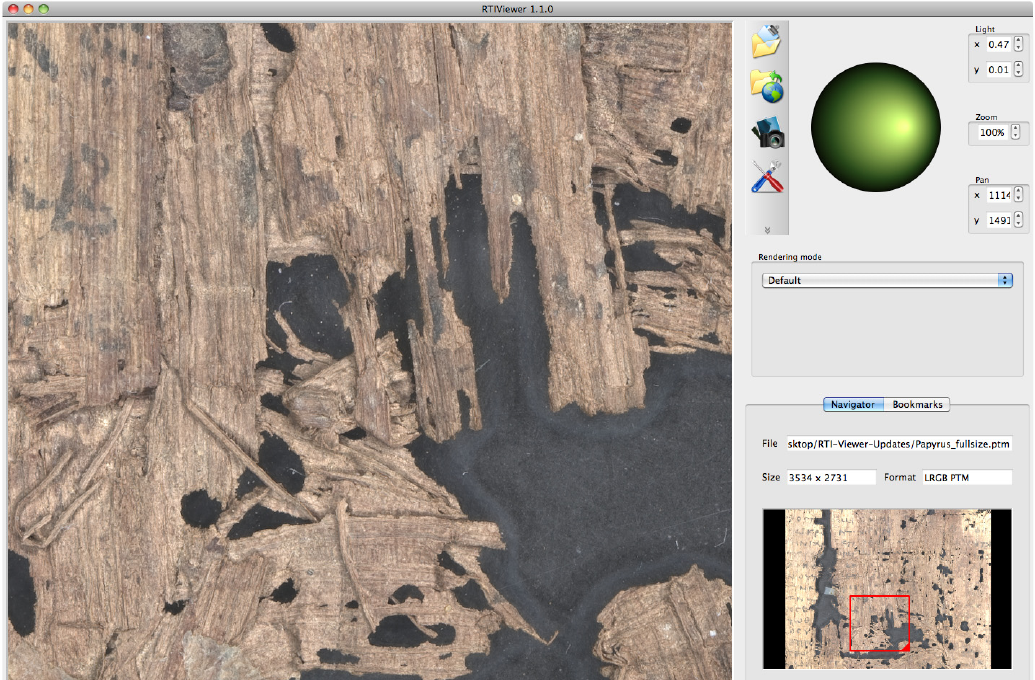Select the Navigator tab

[x=853, y=405]
